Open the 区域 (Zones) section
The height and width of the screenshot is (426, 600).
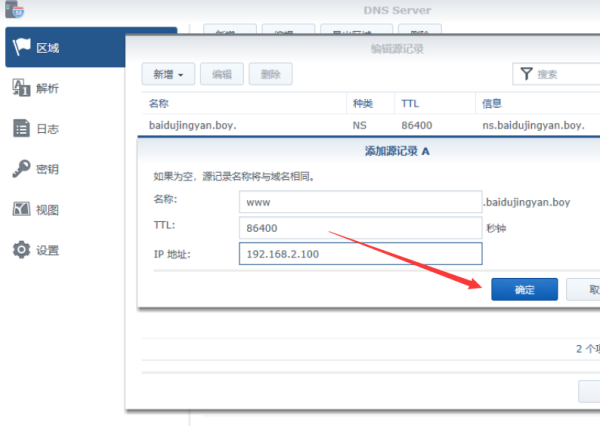click(x=65, y=47)
